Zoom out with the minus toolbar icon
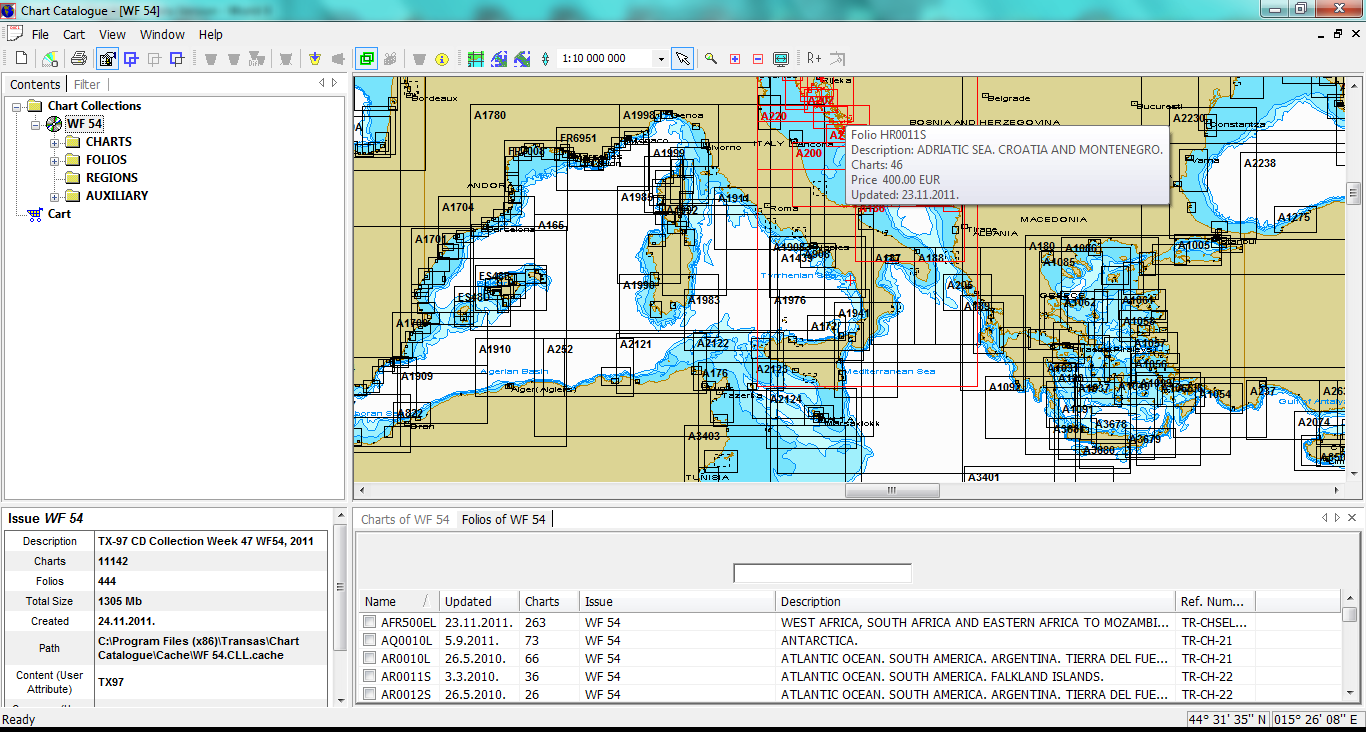The height and width of the screenshot is (732, 1366). pyautogui.click(x=757, y=58)
